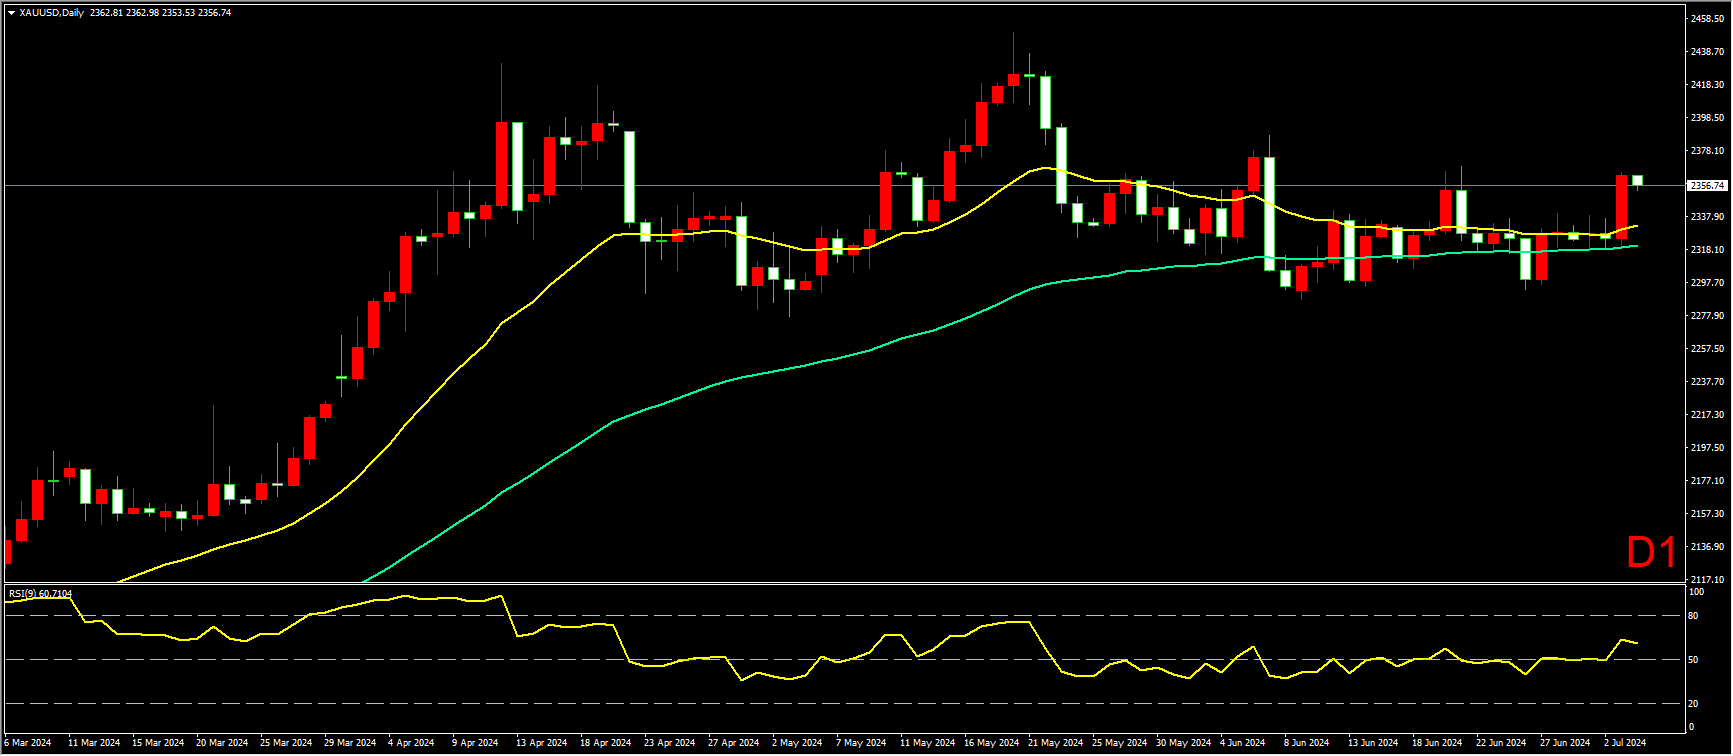Click the 2177.10 price axis label
This screenshot has width=1733, height=756.
pyautogui.click(x=1706, y=481)
